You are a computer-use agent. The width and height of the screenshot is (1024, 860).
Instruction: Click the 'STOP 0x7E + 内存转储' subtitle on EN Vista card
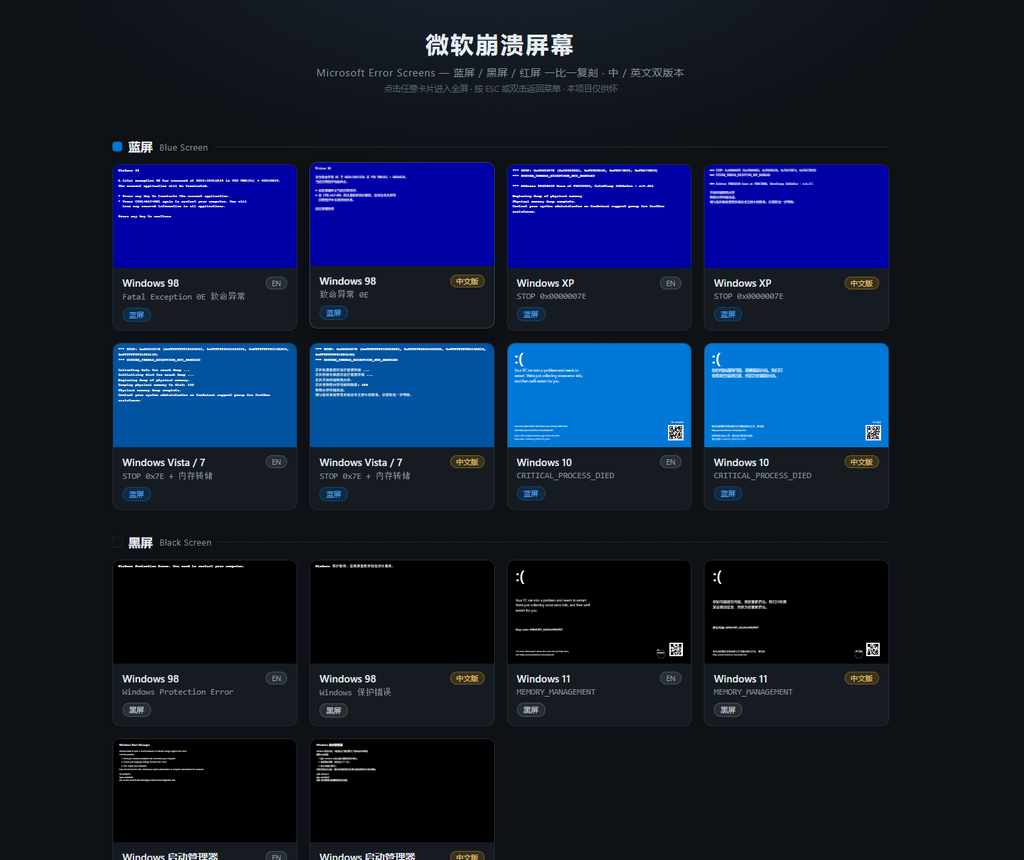click(167, 476)
